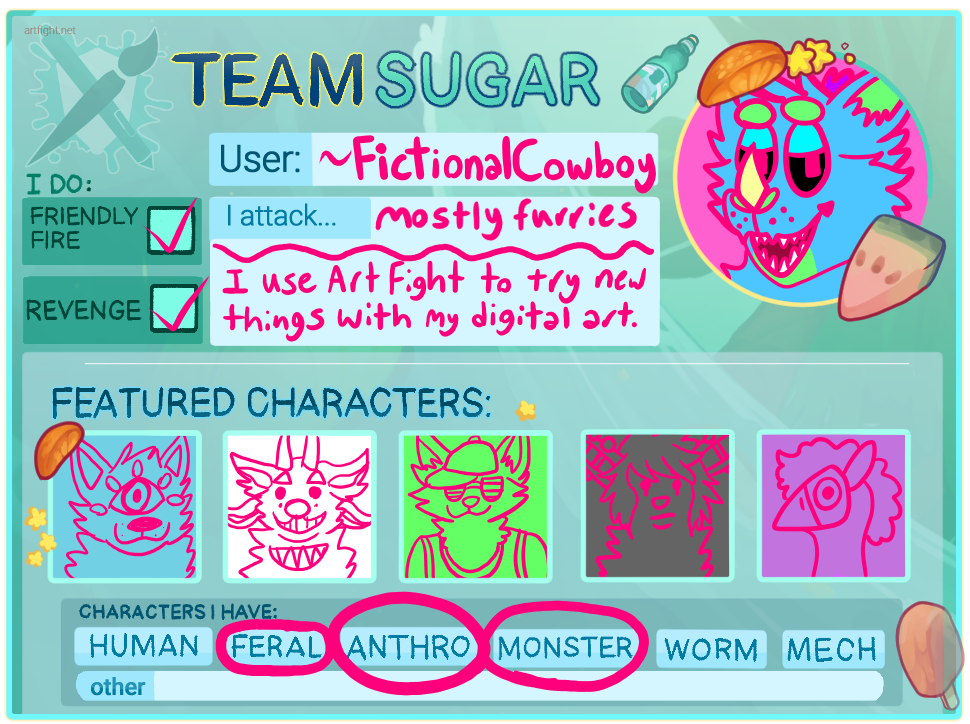Open the green-background cap-wearing character thumbnail
Image resolution: width=970 pixels, height=724 pixels.
(x=476, y=506)
